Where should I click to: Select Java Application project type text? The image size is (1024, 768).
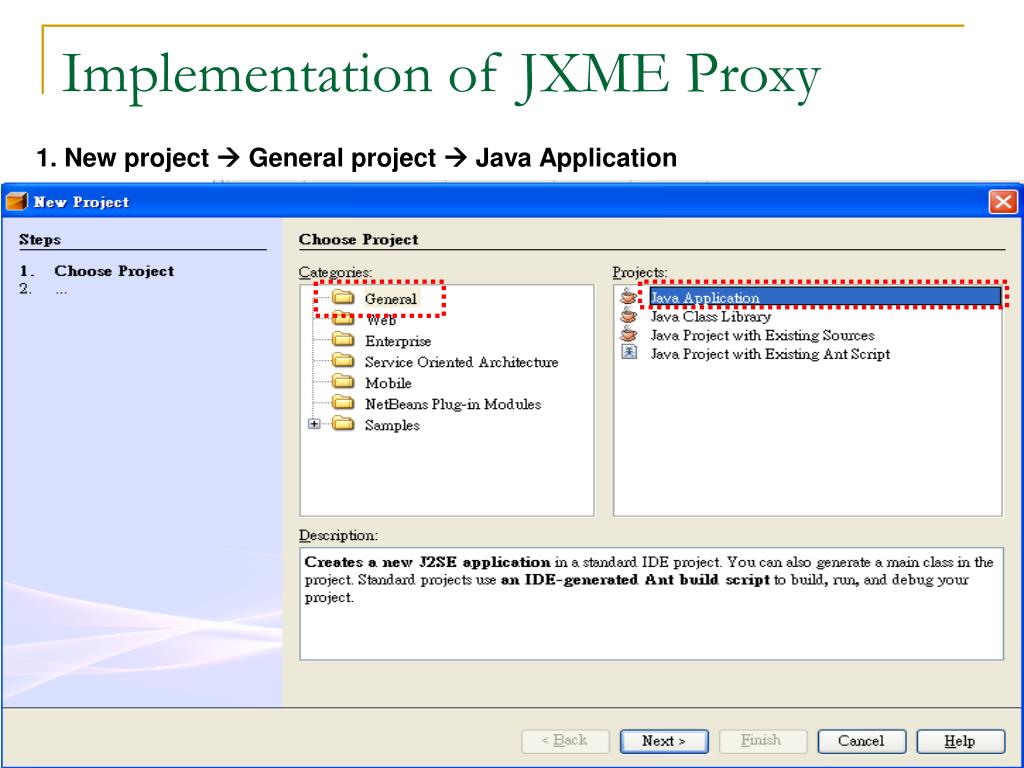[x=705, y=298]
